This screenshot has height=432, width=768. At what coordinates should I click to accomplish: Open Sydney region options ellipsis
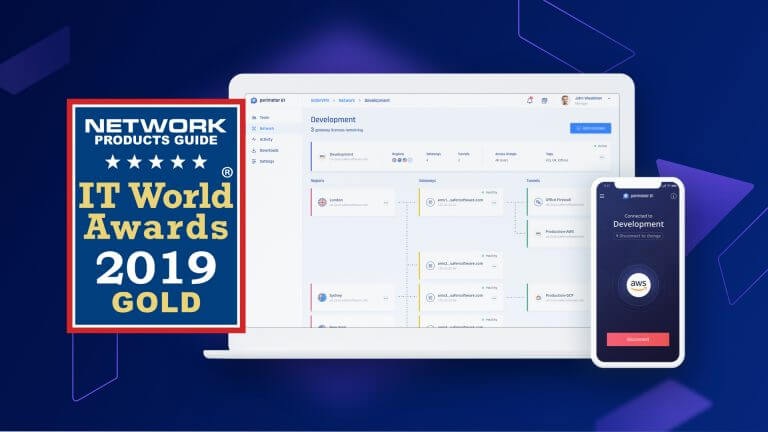tap(386, 298)
